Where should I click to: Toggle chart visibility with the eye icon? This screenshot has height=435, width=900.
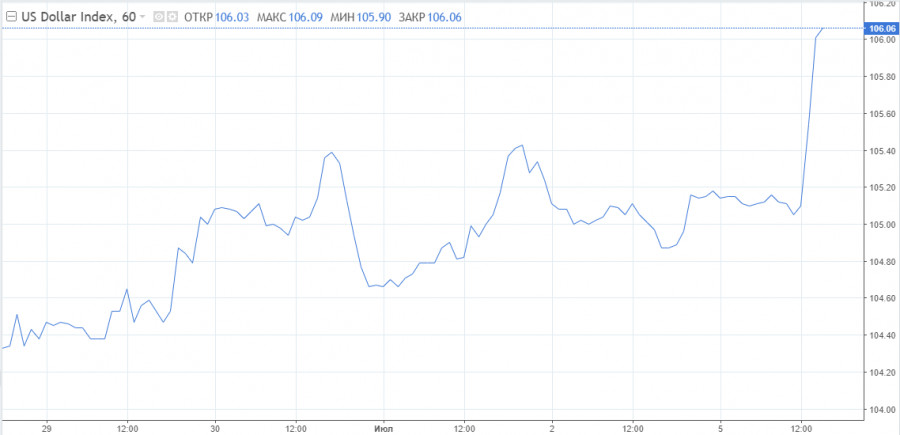click(159, 17)
